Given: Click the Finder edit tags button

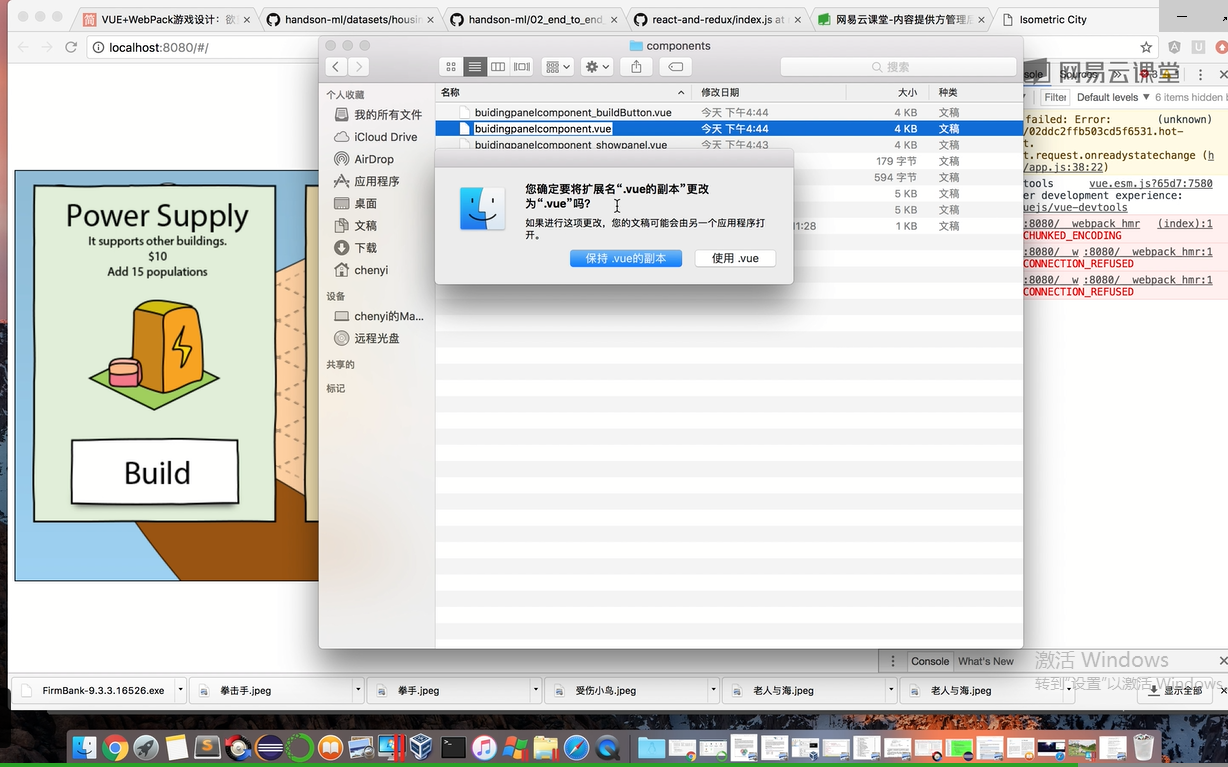Looking at the screenshot, I should (675, 67).
